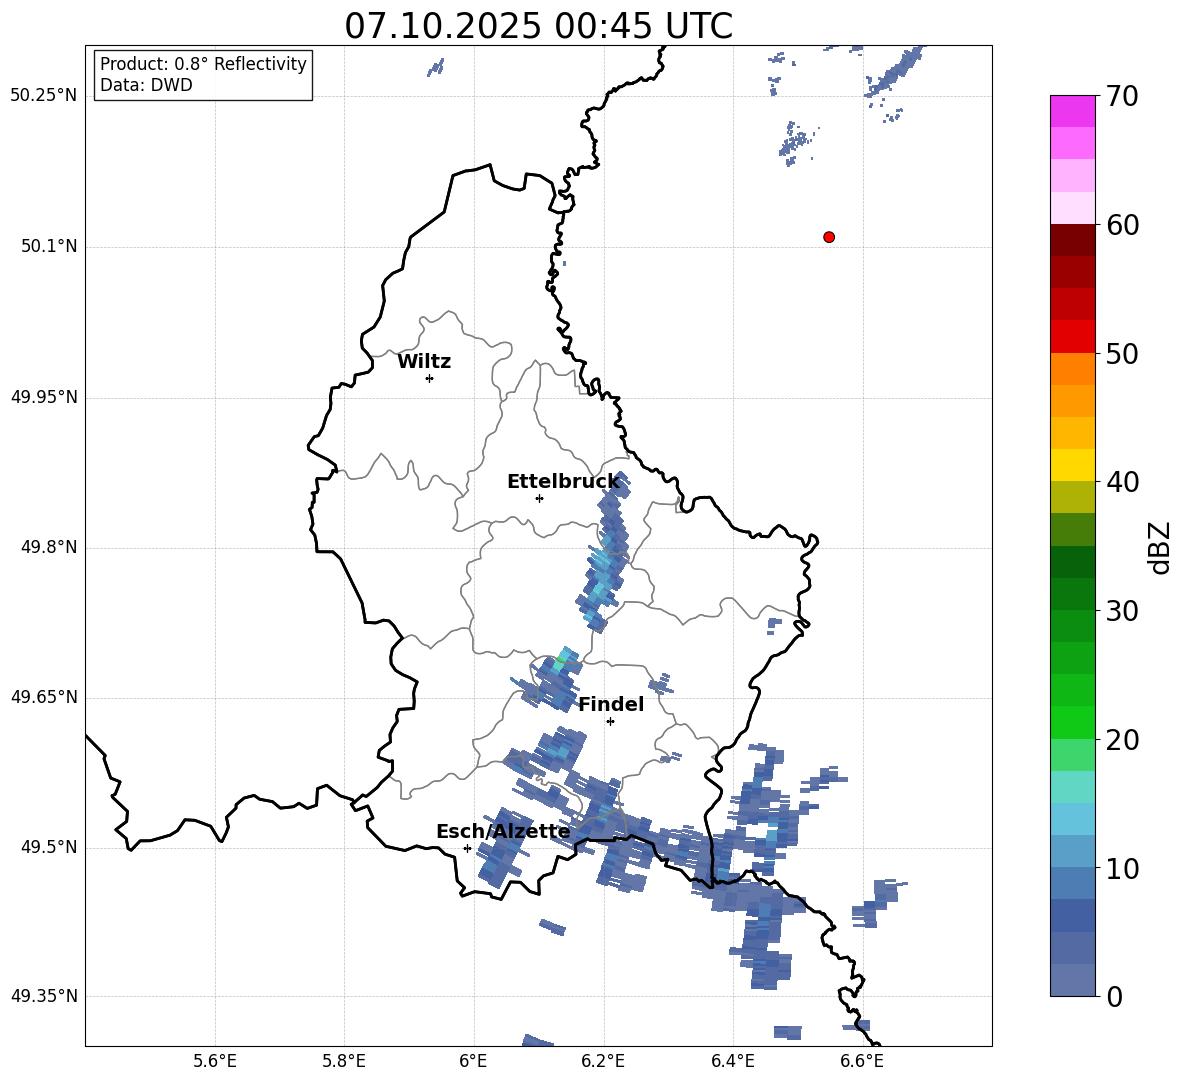
Task: Click the Wiltz station cross marker
Action: pos(429,378)
